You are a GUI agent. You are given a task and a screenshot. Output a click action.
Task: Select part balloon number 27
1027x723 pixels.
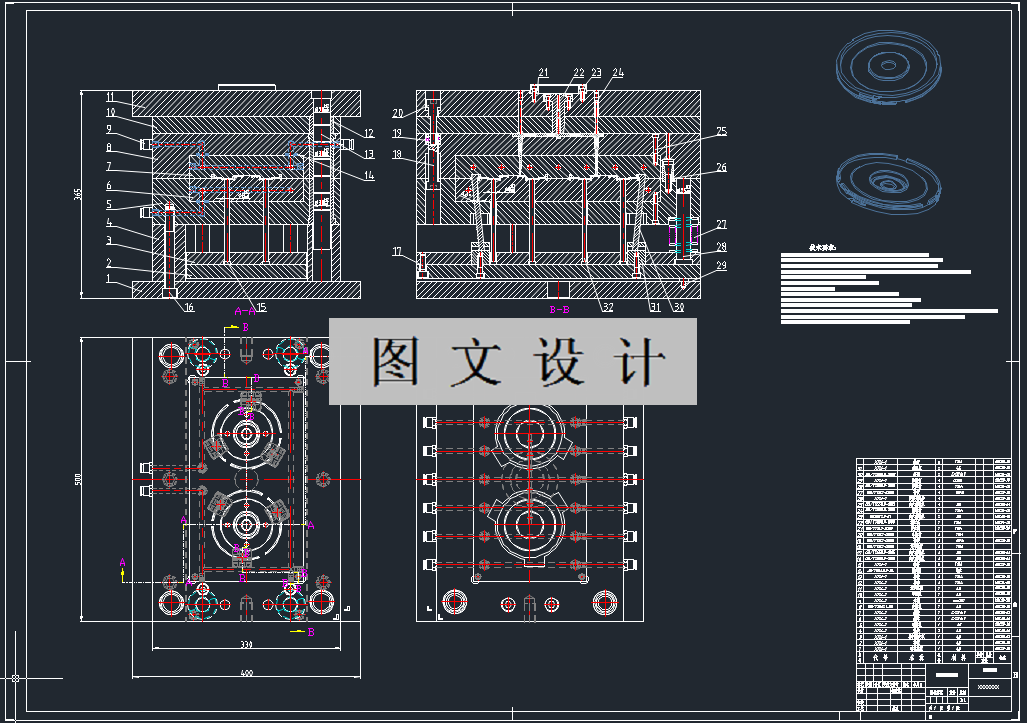pos(721,225)
